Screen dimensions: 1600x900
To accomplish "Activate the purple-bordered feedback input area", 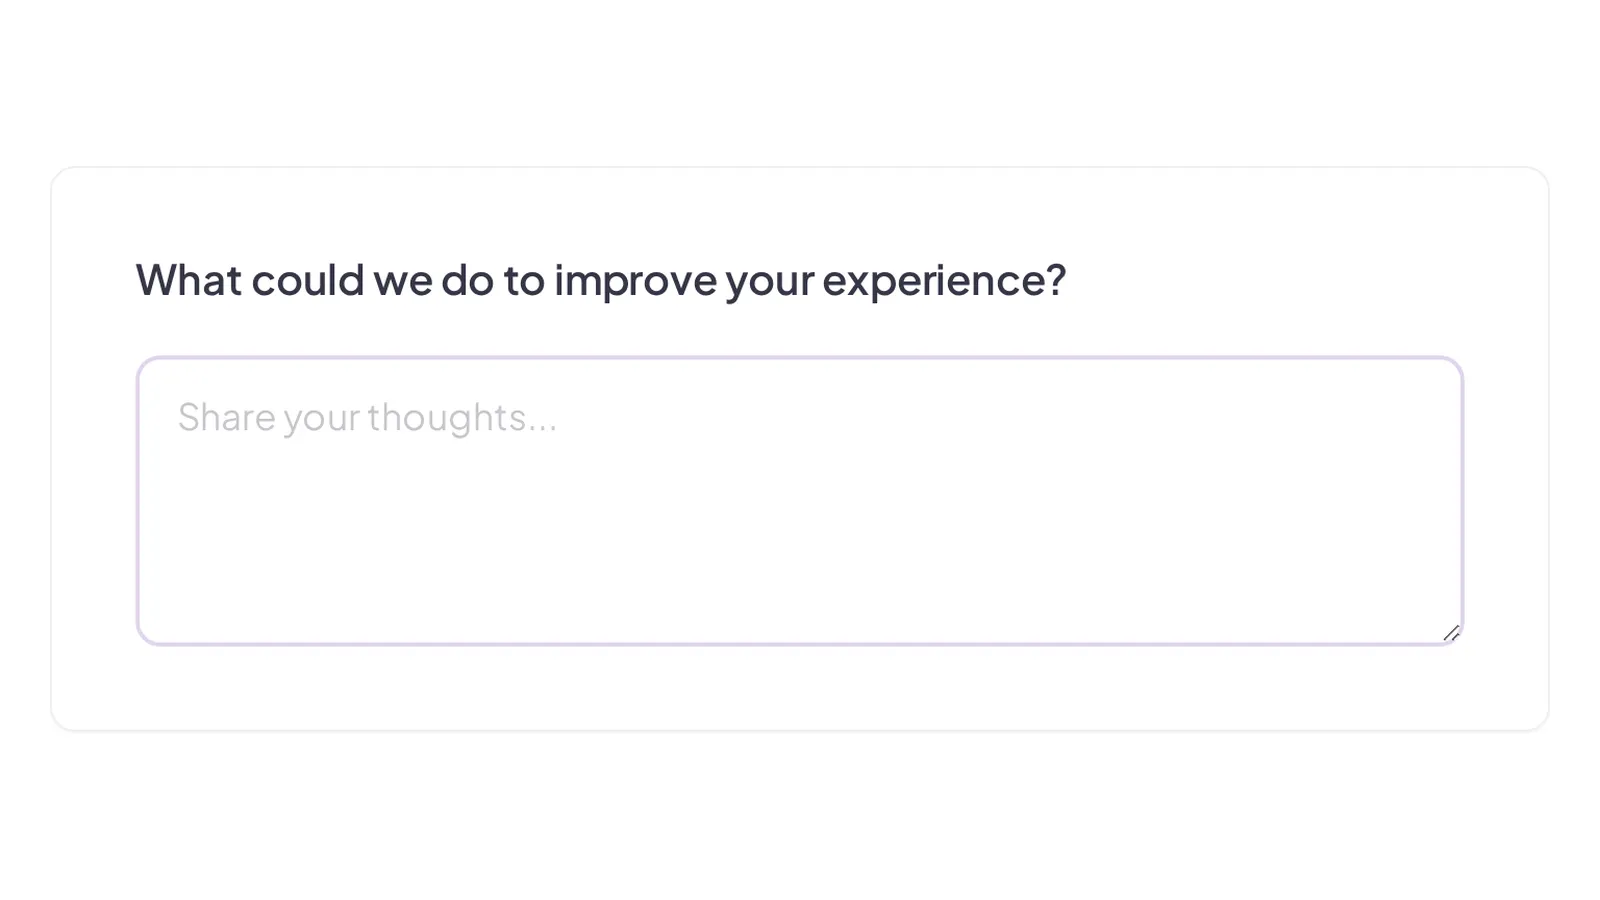I will pyautogui.click(x=800, y=501).
